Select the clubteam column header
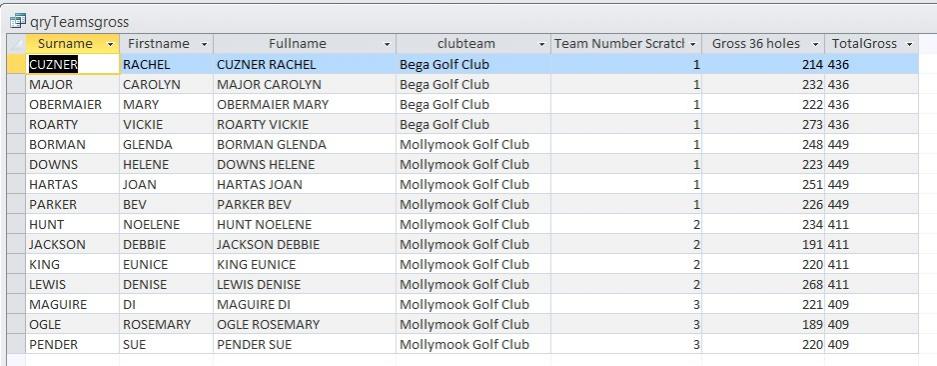 click(x=466, y=44)
